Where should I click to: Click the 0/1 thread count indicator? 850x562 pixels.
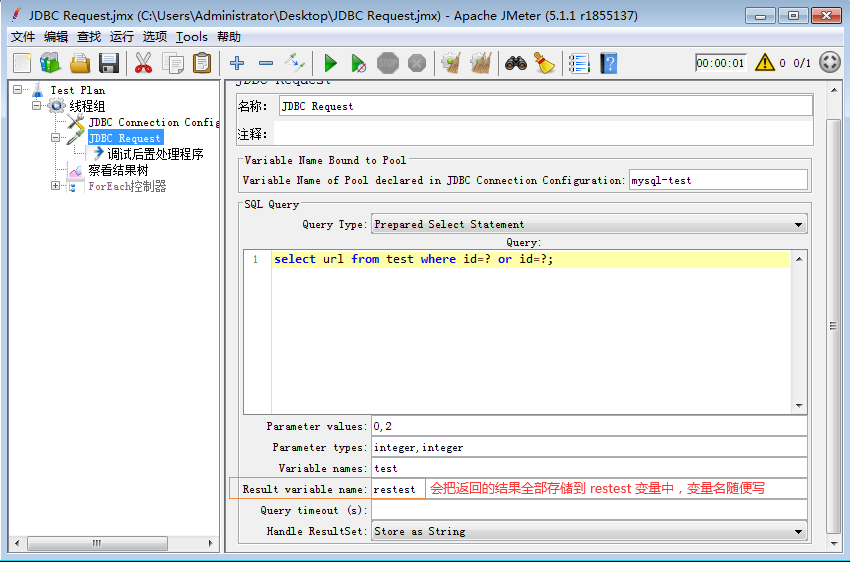pos(802,63)
